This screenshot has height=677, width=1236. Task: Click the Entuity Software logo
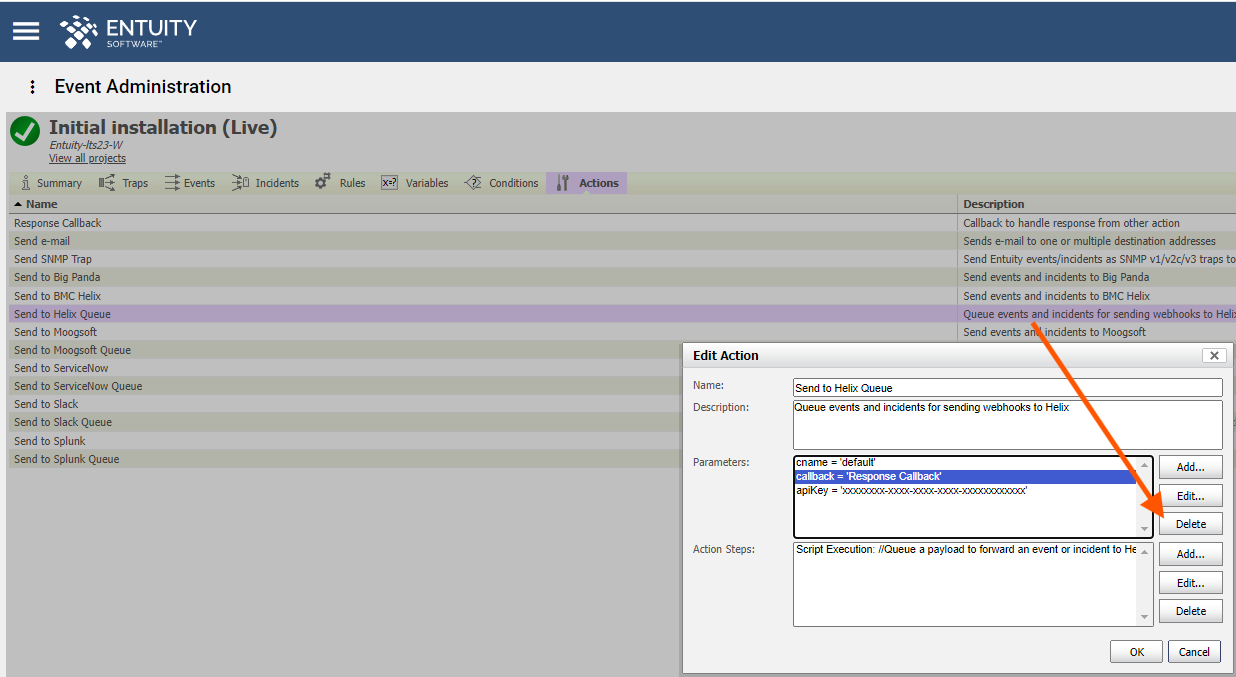click(128, 31)
